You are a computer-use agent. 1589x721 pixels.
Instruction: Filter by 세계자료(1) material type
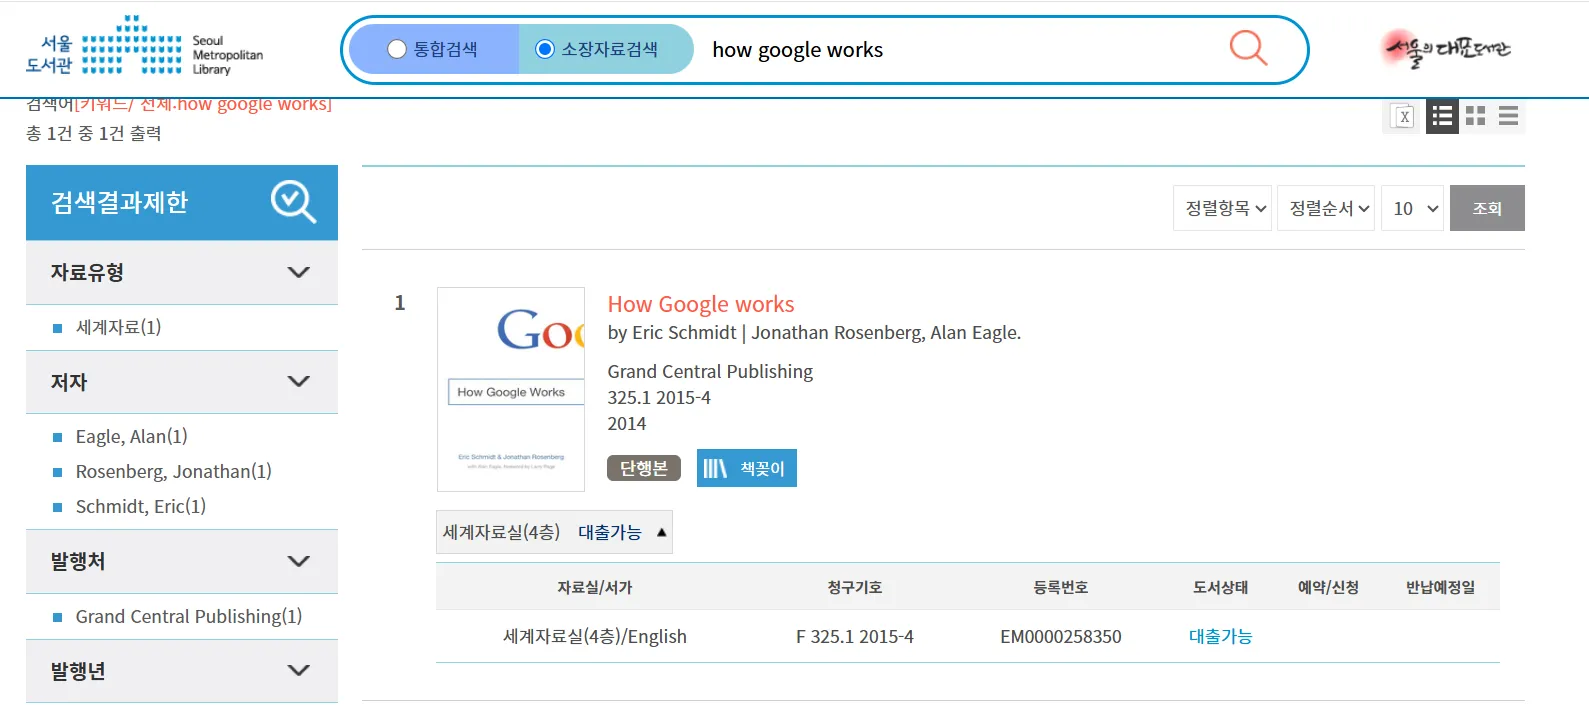(118, 327)
